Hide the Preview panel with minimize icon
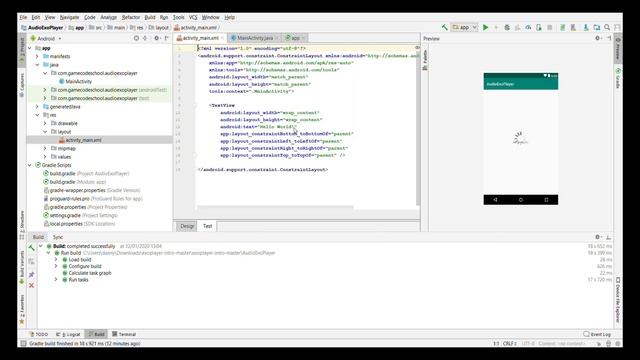 pyautogui.click(x=609, y=38)
